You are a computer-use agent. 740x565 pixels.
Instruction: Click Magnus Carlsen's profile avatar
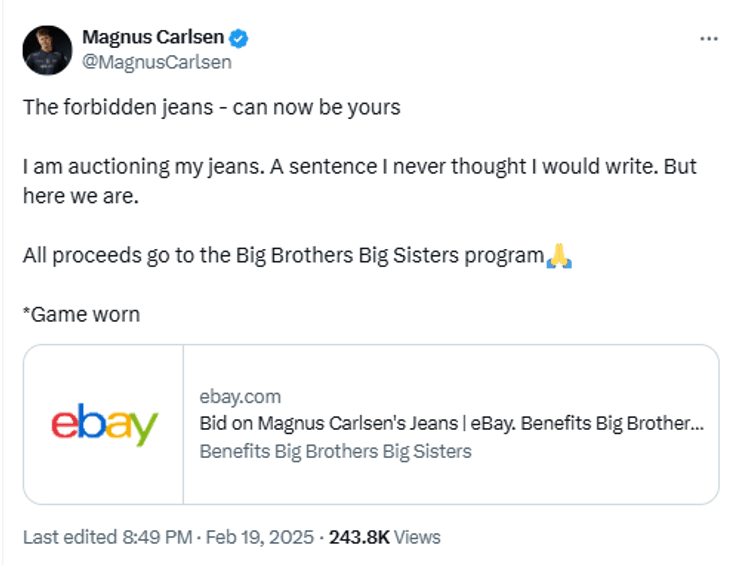click(x=48, y=50)
